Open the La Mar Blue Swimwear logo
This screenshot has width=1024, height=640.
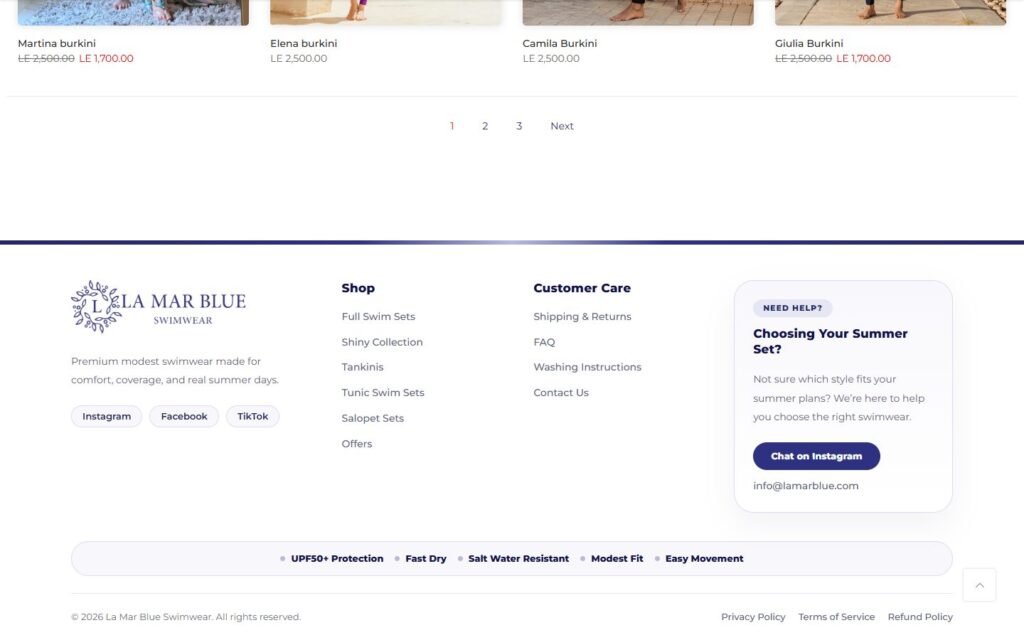tap(159, 307)
